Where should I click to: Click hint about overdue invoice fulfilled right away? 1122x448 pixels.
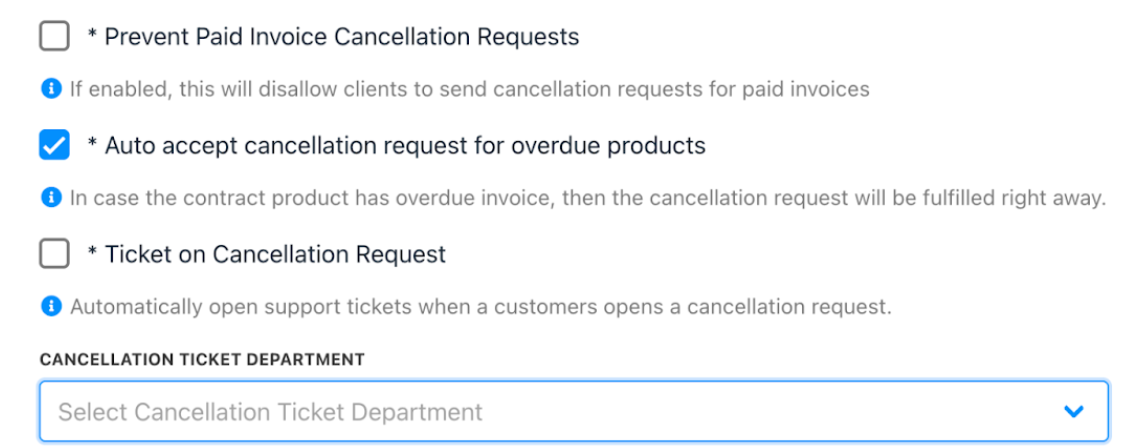pyautogui.click(x=587, y=198)
